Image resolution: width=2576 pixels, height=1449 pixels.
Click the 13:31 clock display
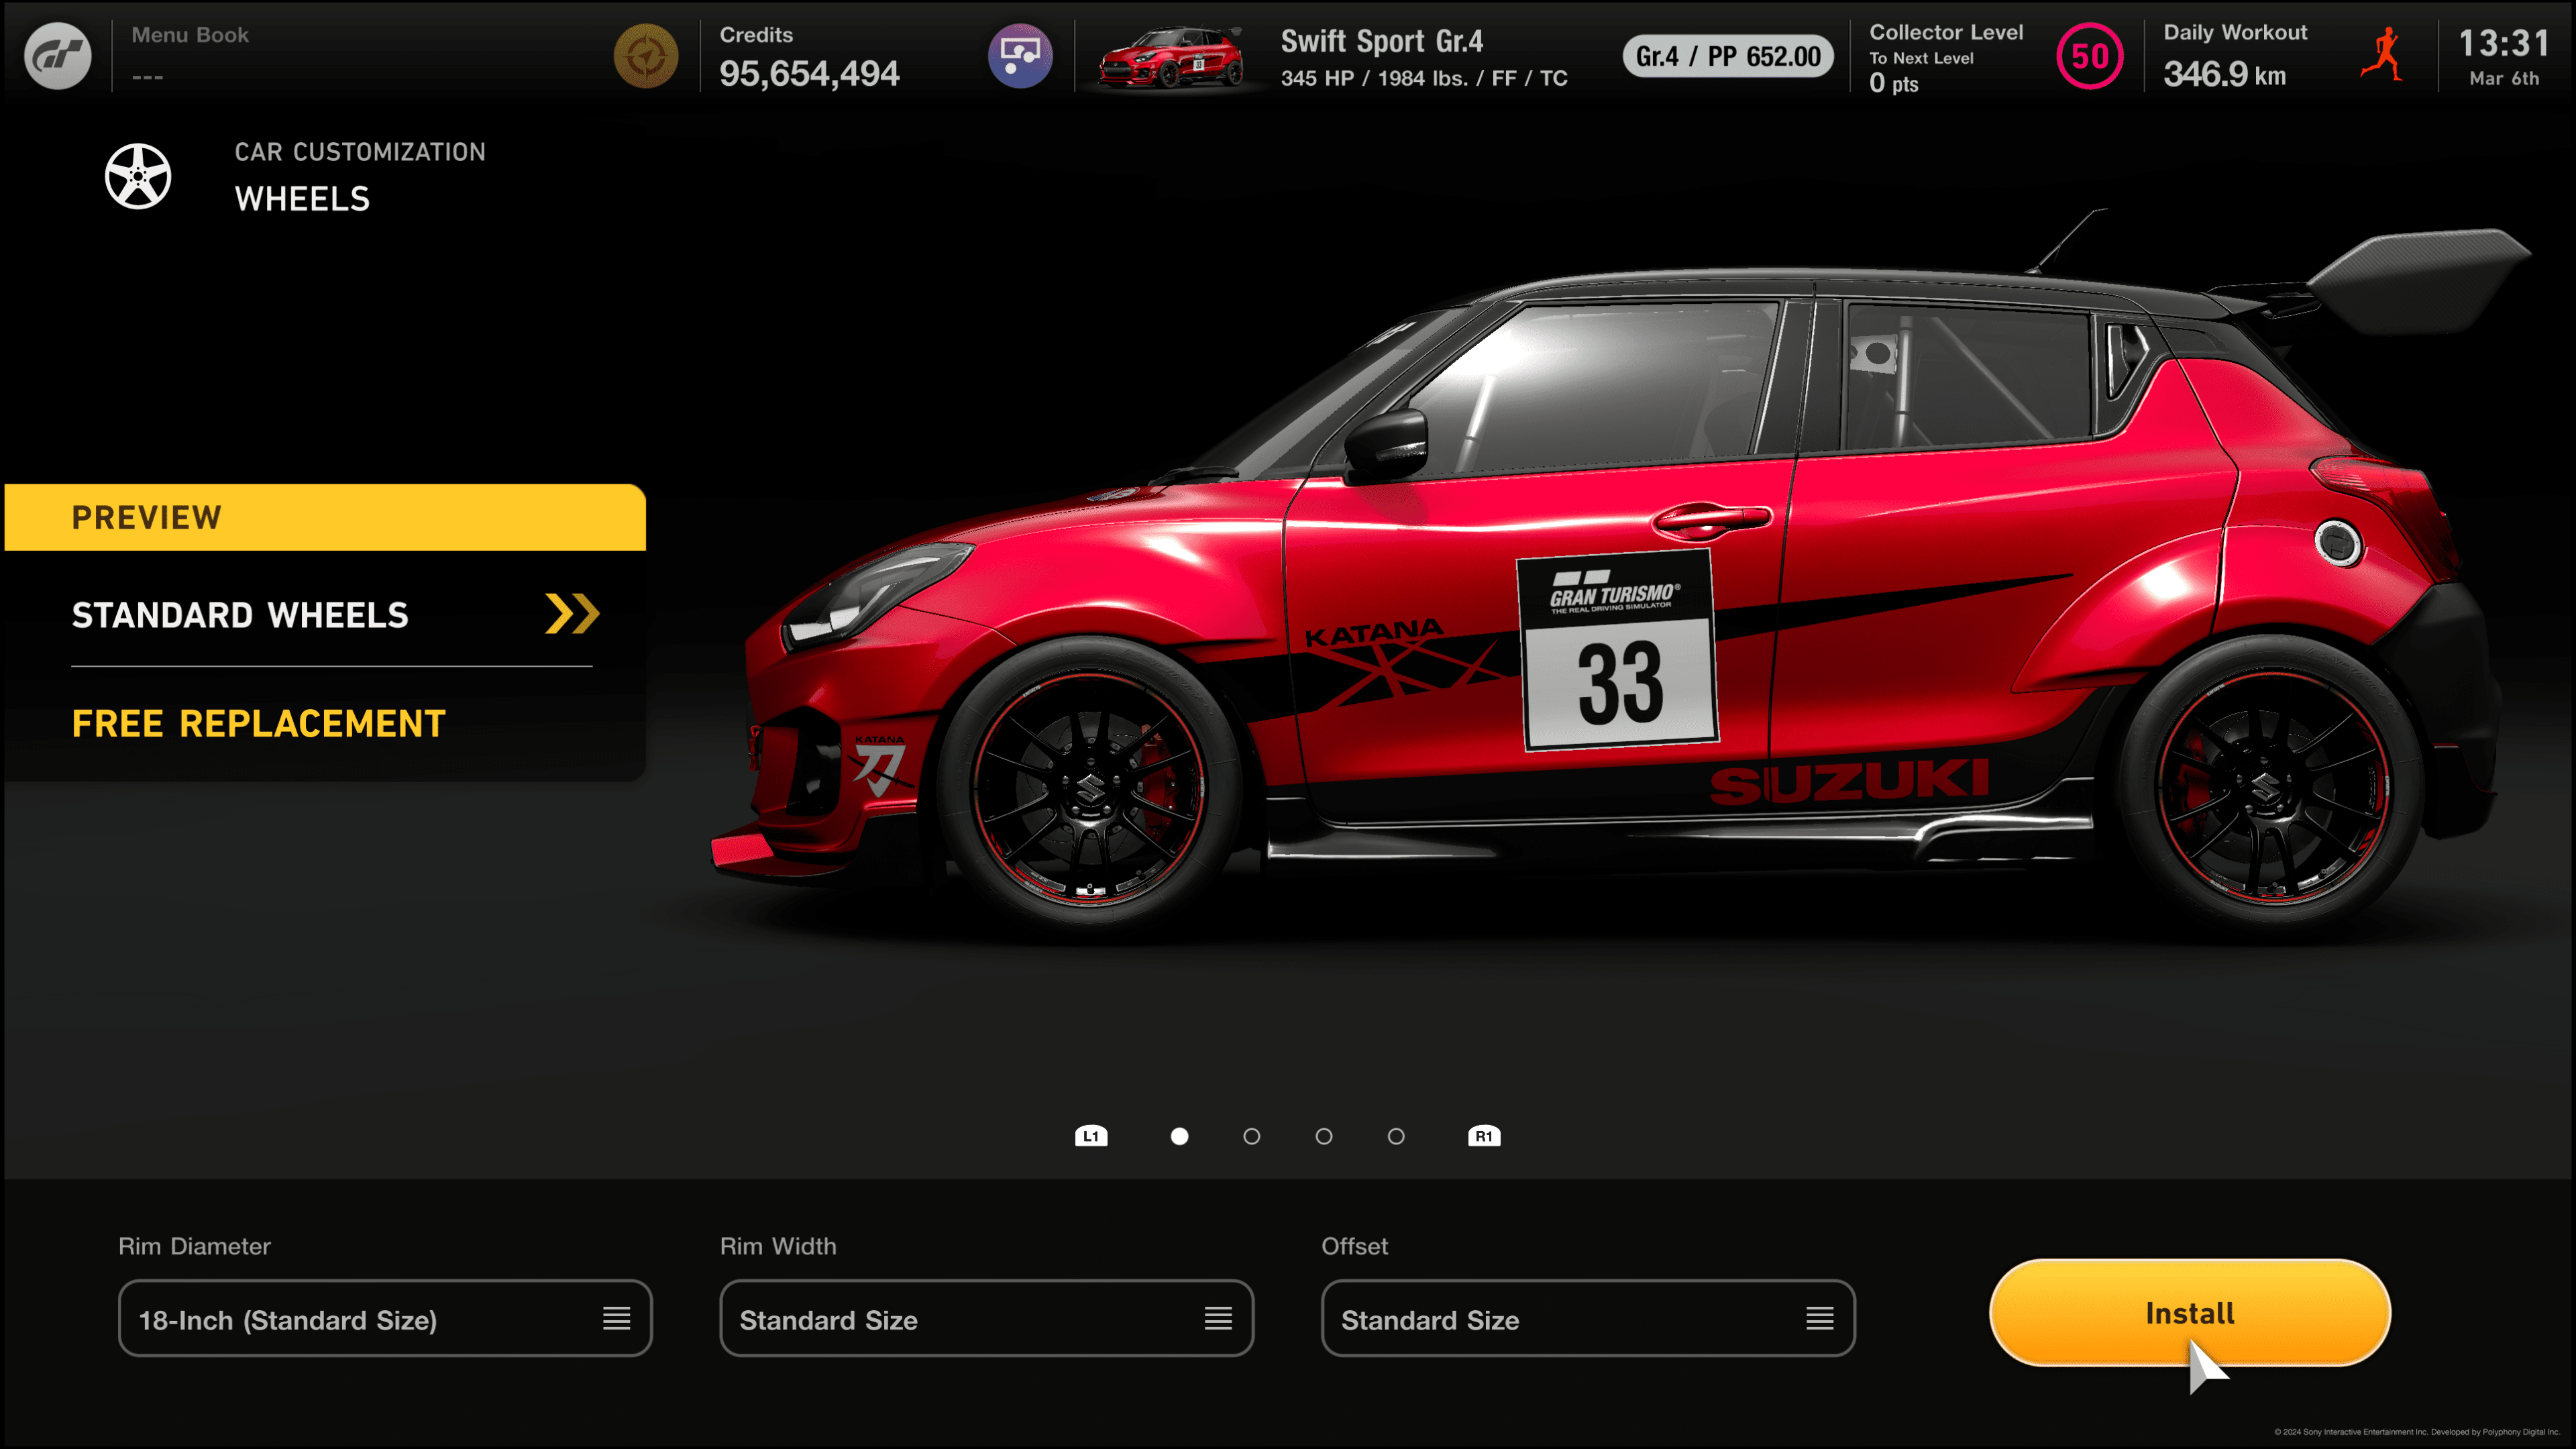2504,43
